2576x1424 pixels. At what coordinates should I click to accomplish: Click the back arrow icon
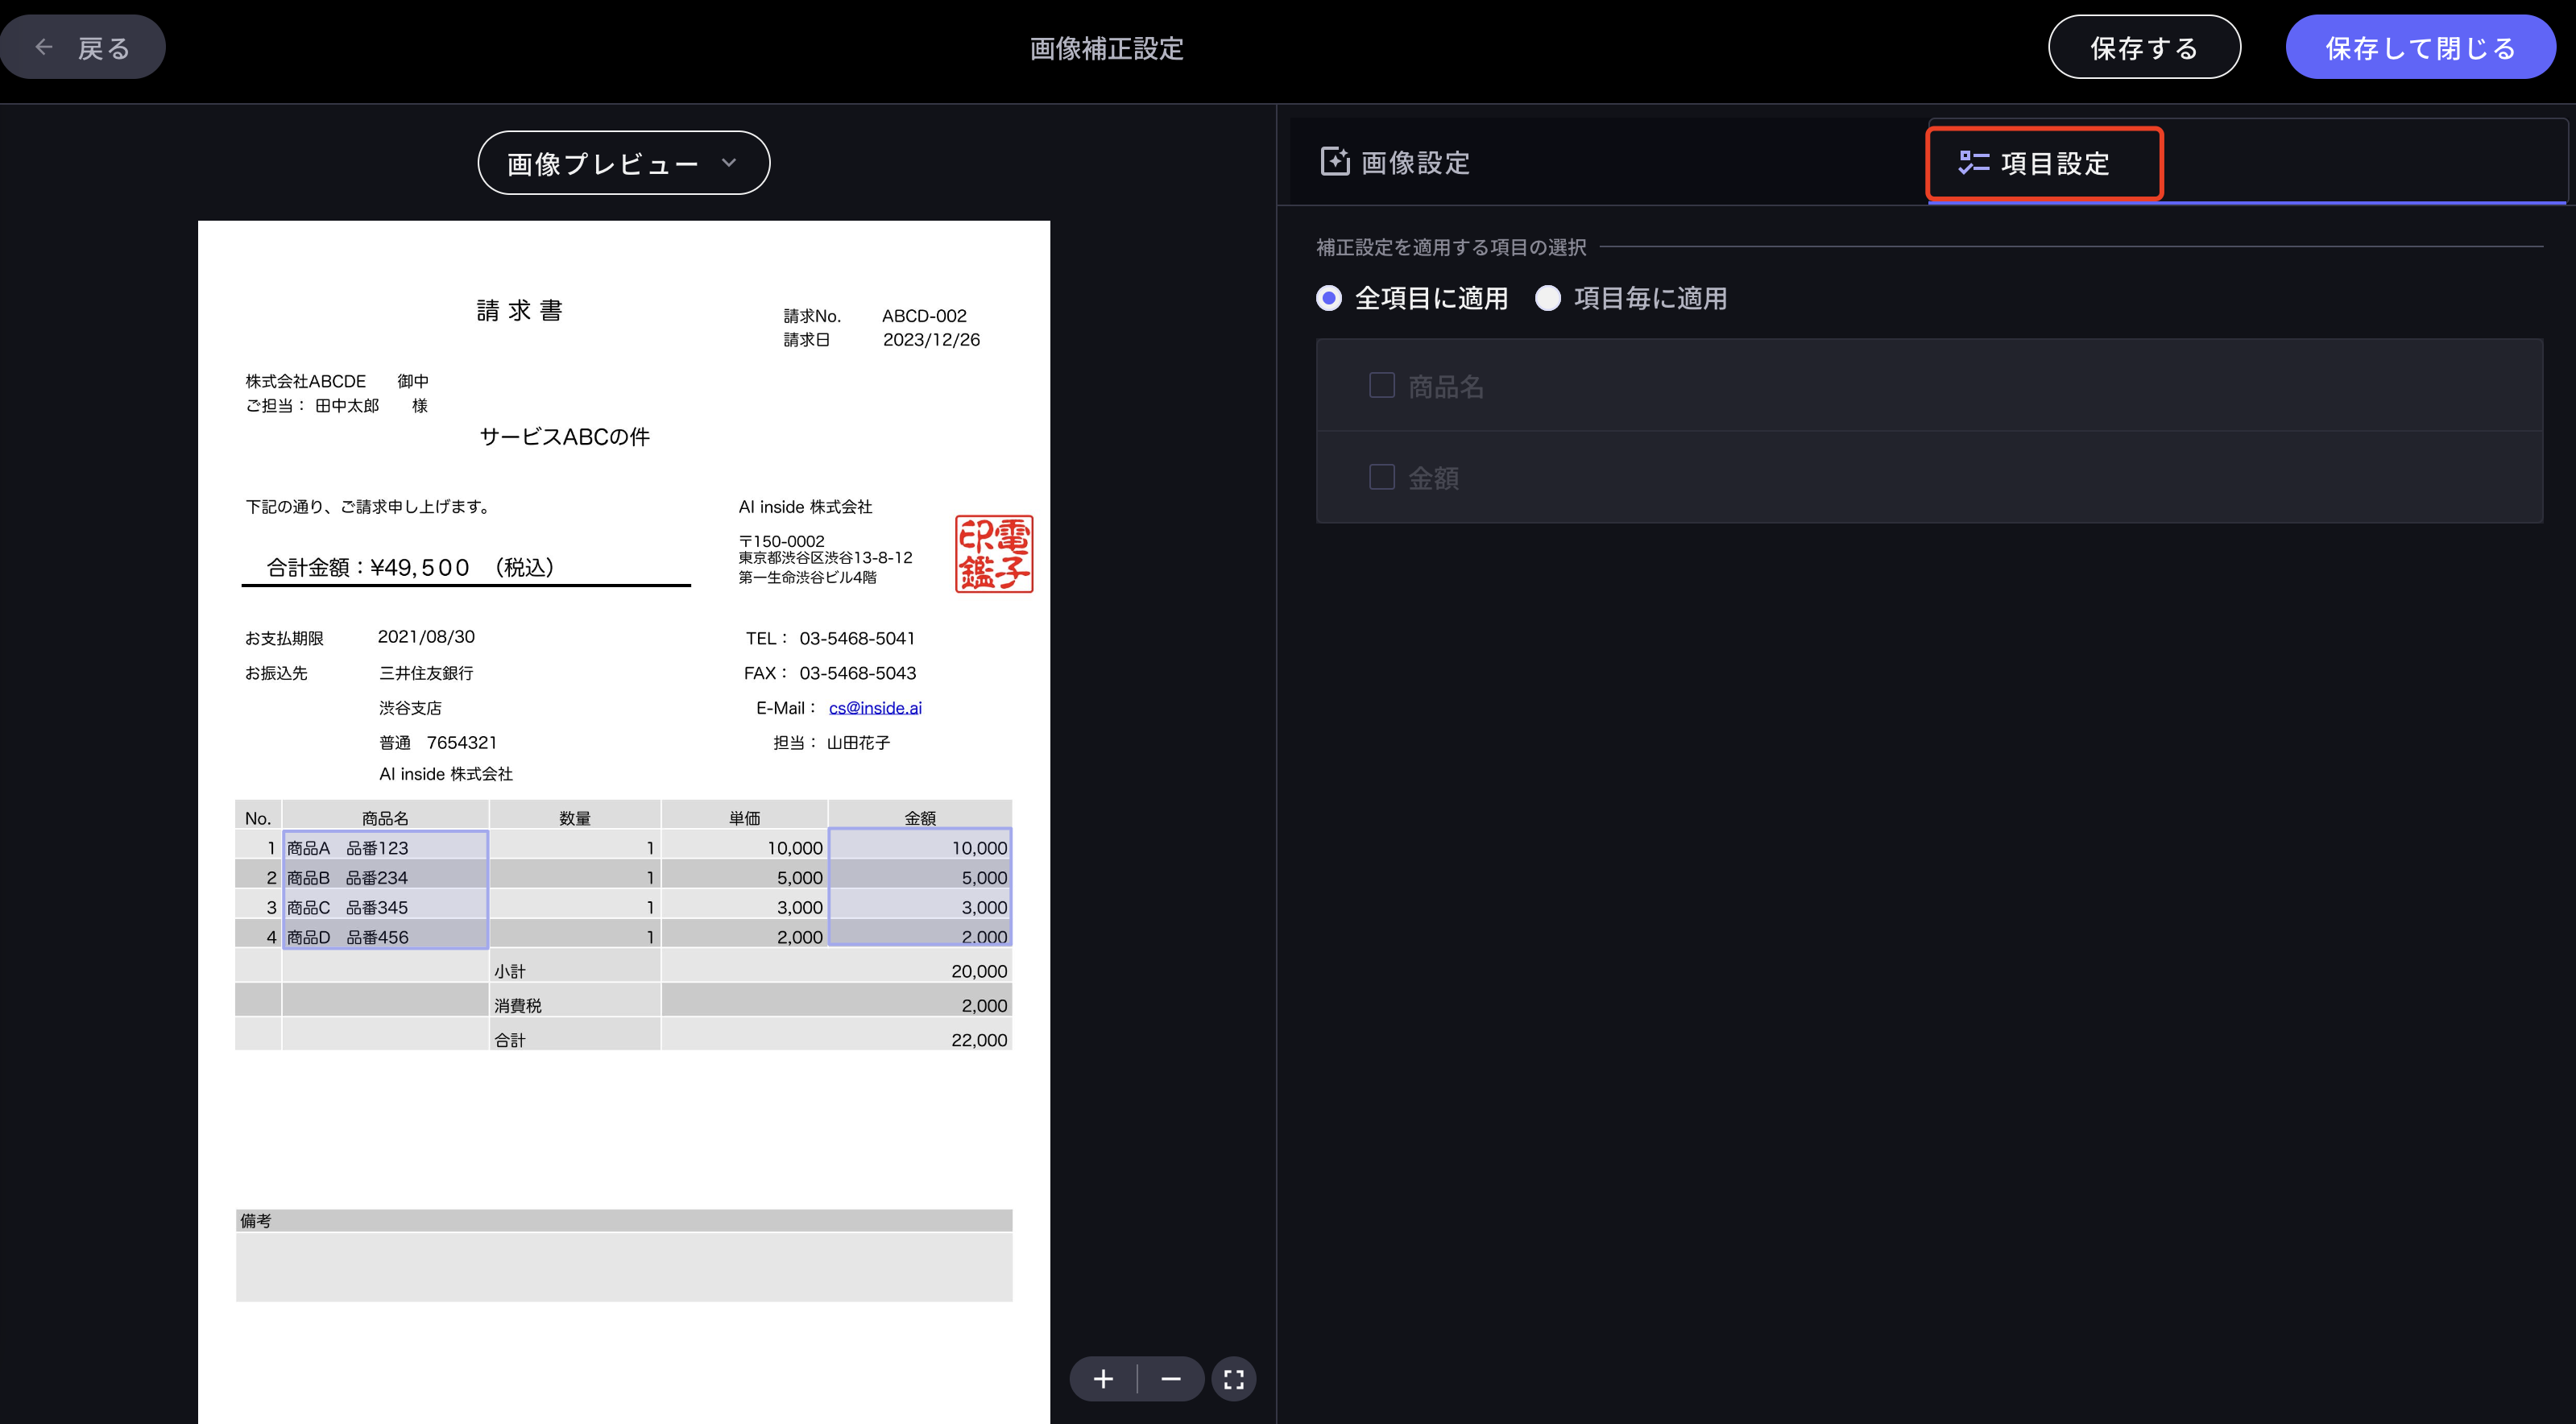point(44,47)
